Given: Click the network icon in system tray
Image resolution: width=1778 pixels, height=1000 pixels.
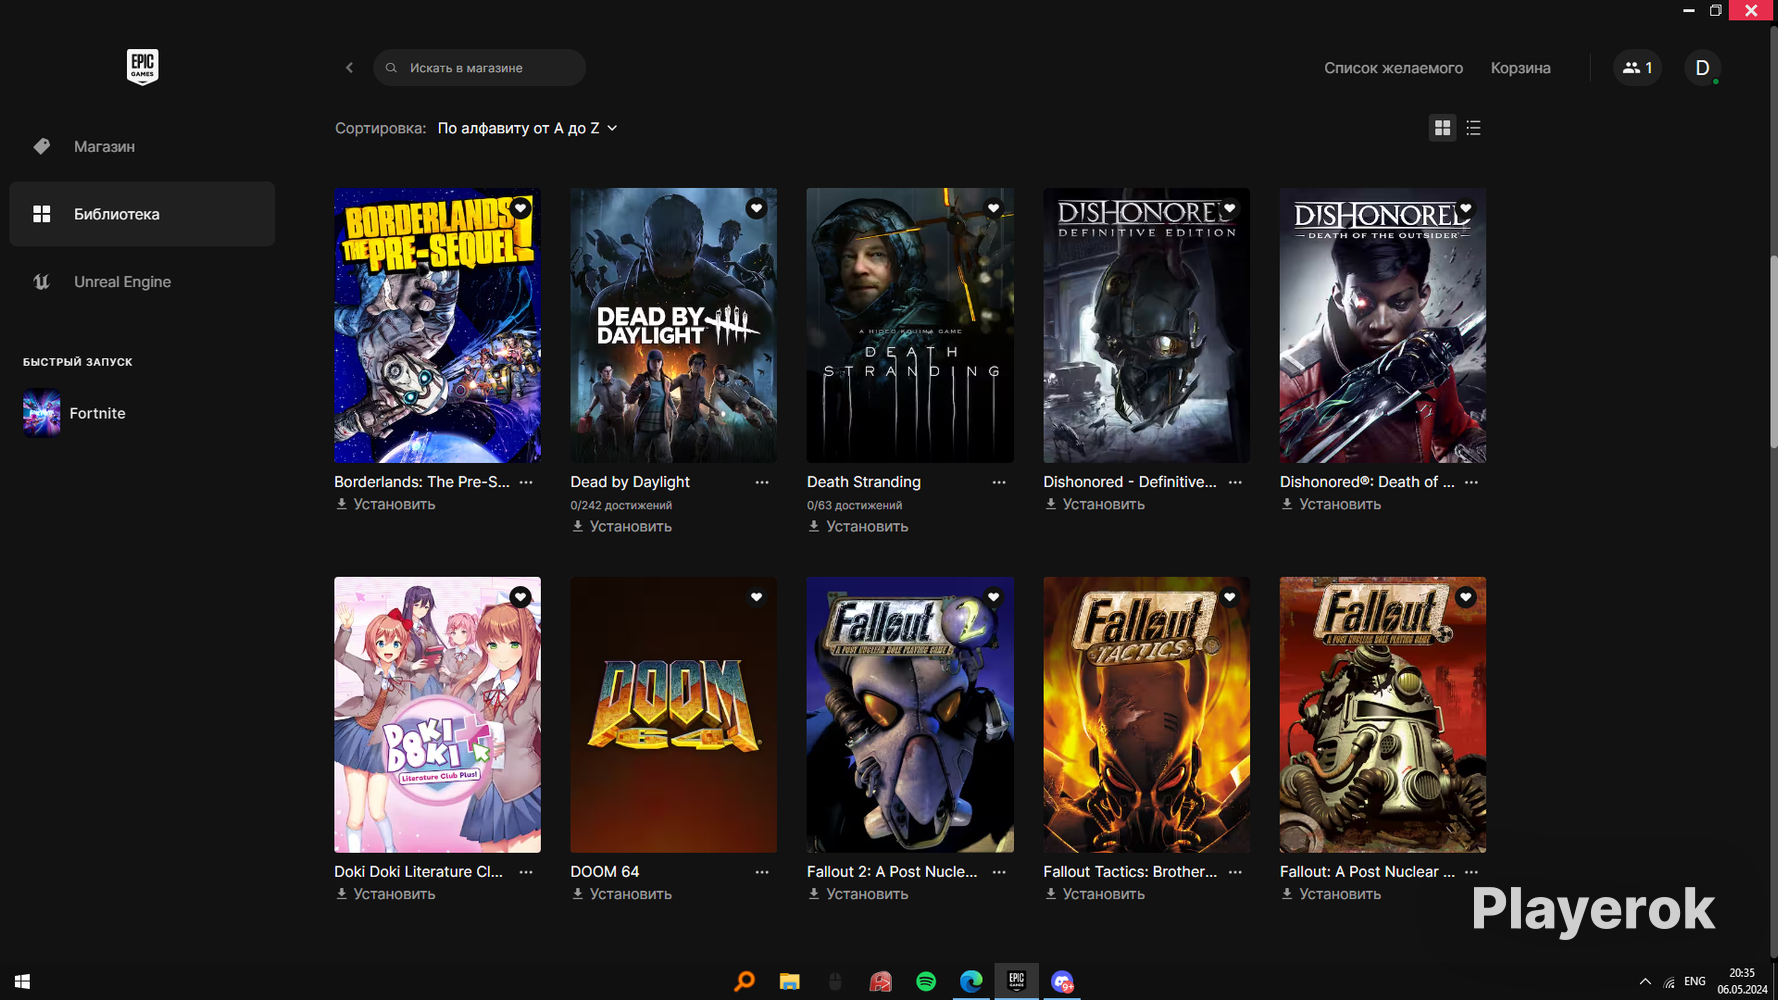Looking at the screenshot, I should coord(1669,982).
